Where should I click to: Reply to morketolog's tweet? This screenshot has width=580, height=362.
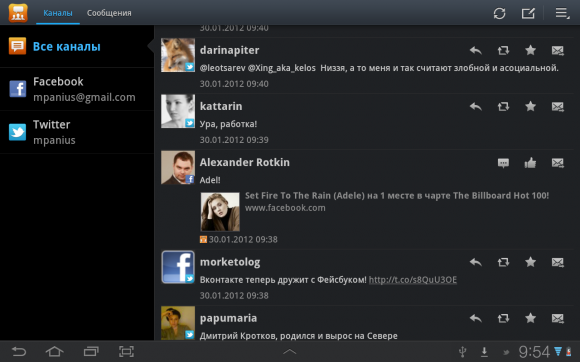click(x=476, y=262)
